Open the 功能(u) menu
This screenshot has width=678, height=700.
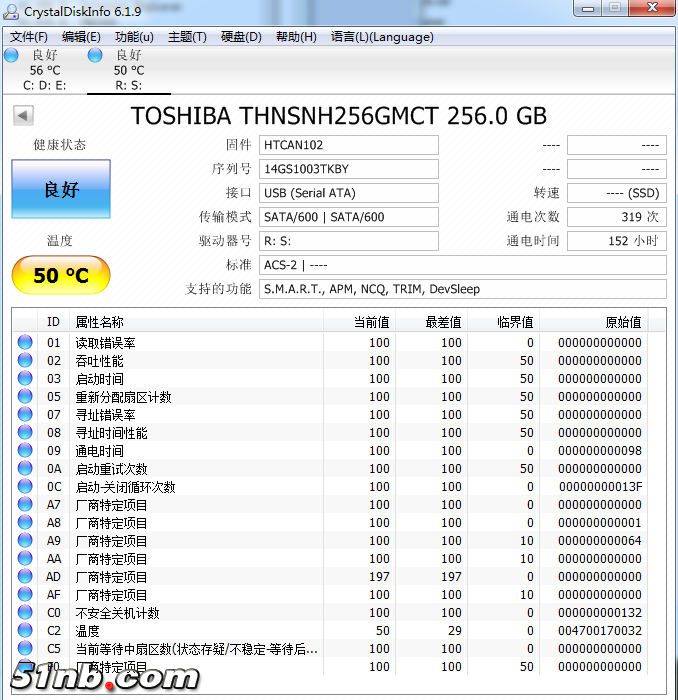134,37
